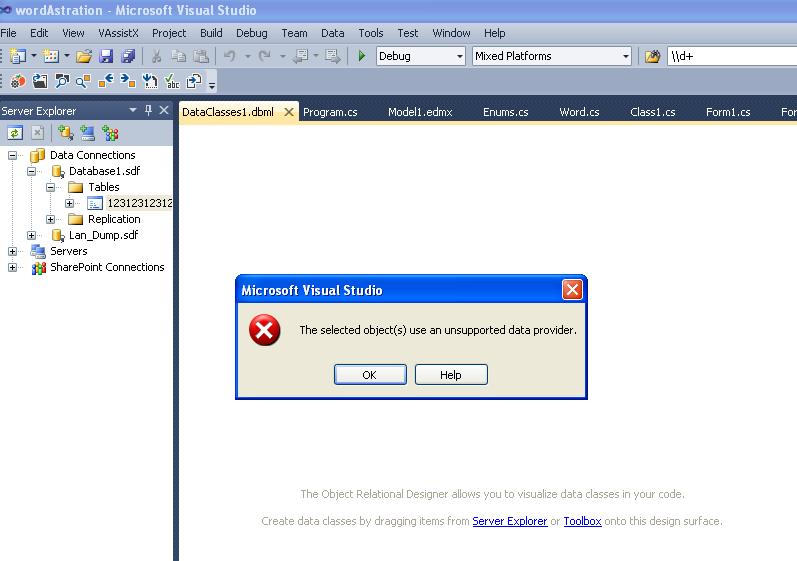This screenshot has height=561, width=797.
Task: Click the New Project toolbar icon
Action: 18,56
